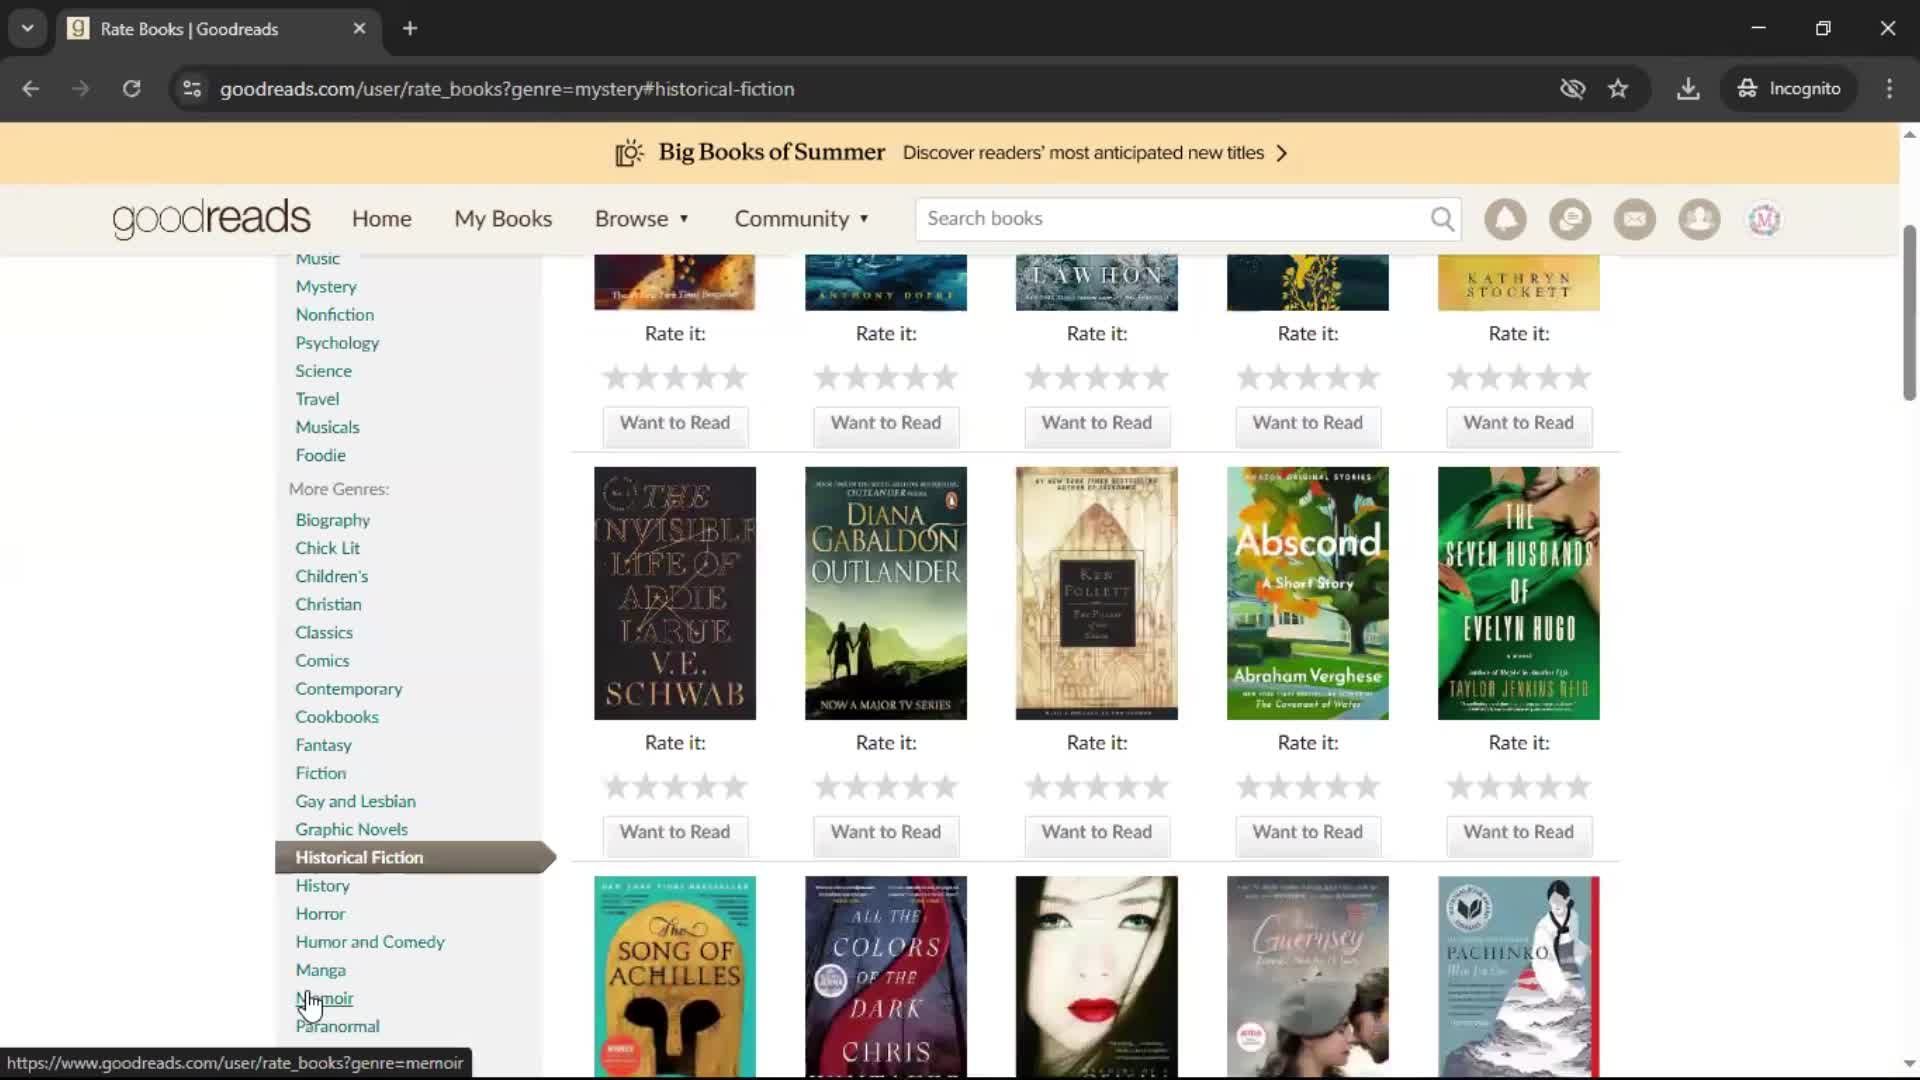This screenshot has height=1080, width=1920.
Task: Click Want to Read under Abscond
Action: point(1308,832)
